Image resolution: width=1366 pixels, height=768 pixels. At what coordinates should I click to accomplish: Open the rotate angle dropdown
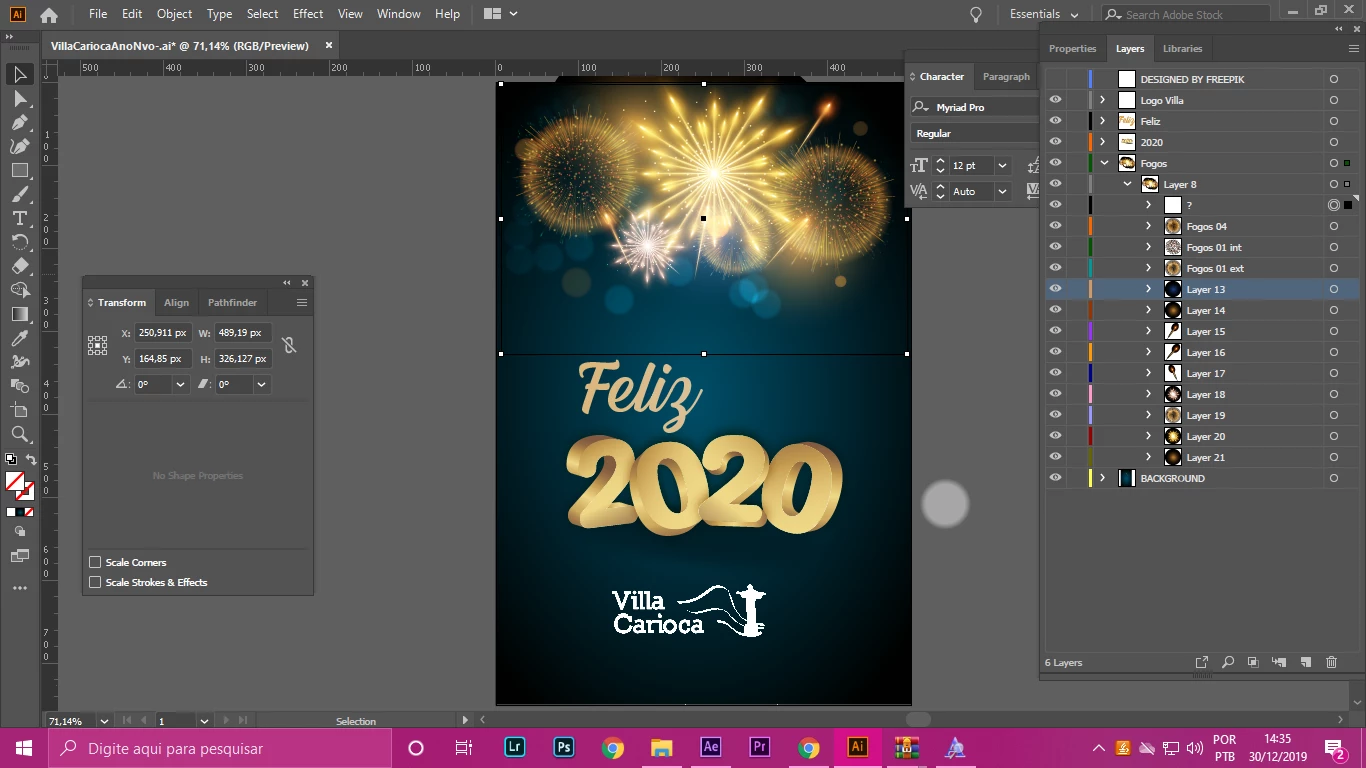coord(180,384)
